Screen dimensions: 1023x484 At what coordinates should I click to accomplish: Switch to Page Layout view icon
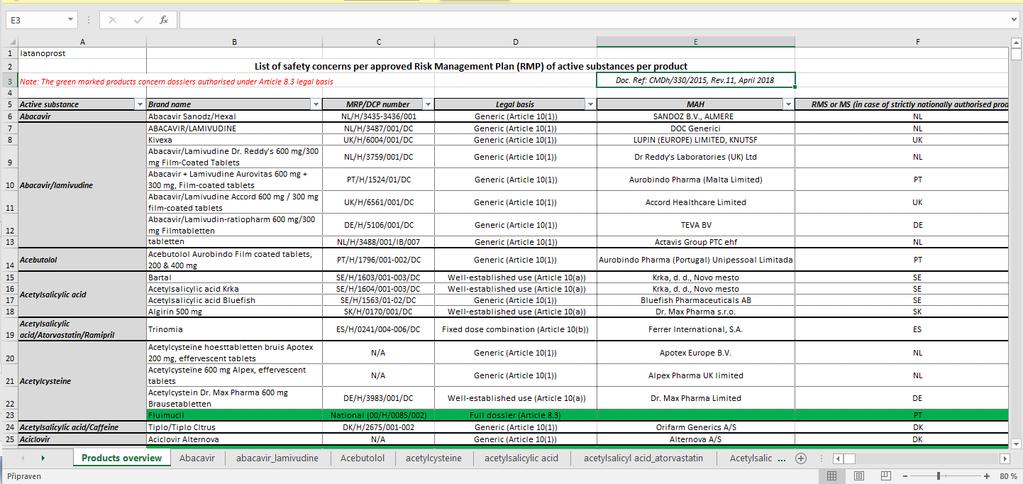pos(859,476)
